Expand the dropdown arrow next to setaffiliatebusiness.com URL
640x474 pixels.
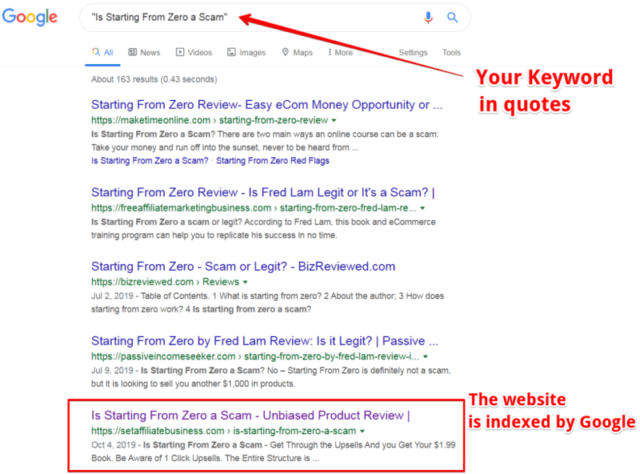[362, 431]
